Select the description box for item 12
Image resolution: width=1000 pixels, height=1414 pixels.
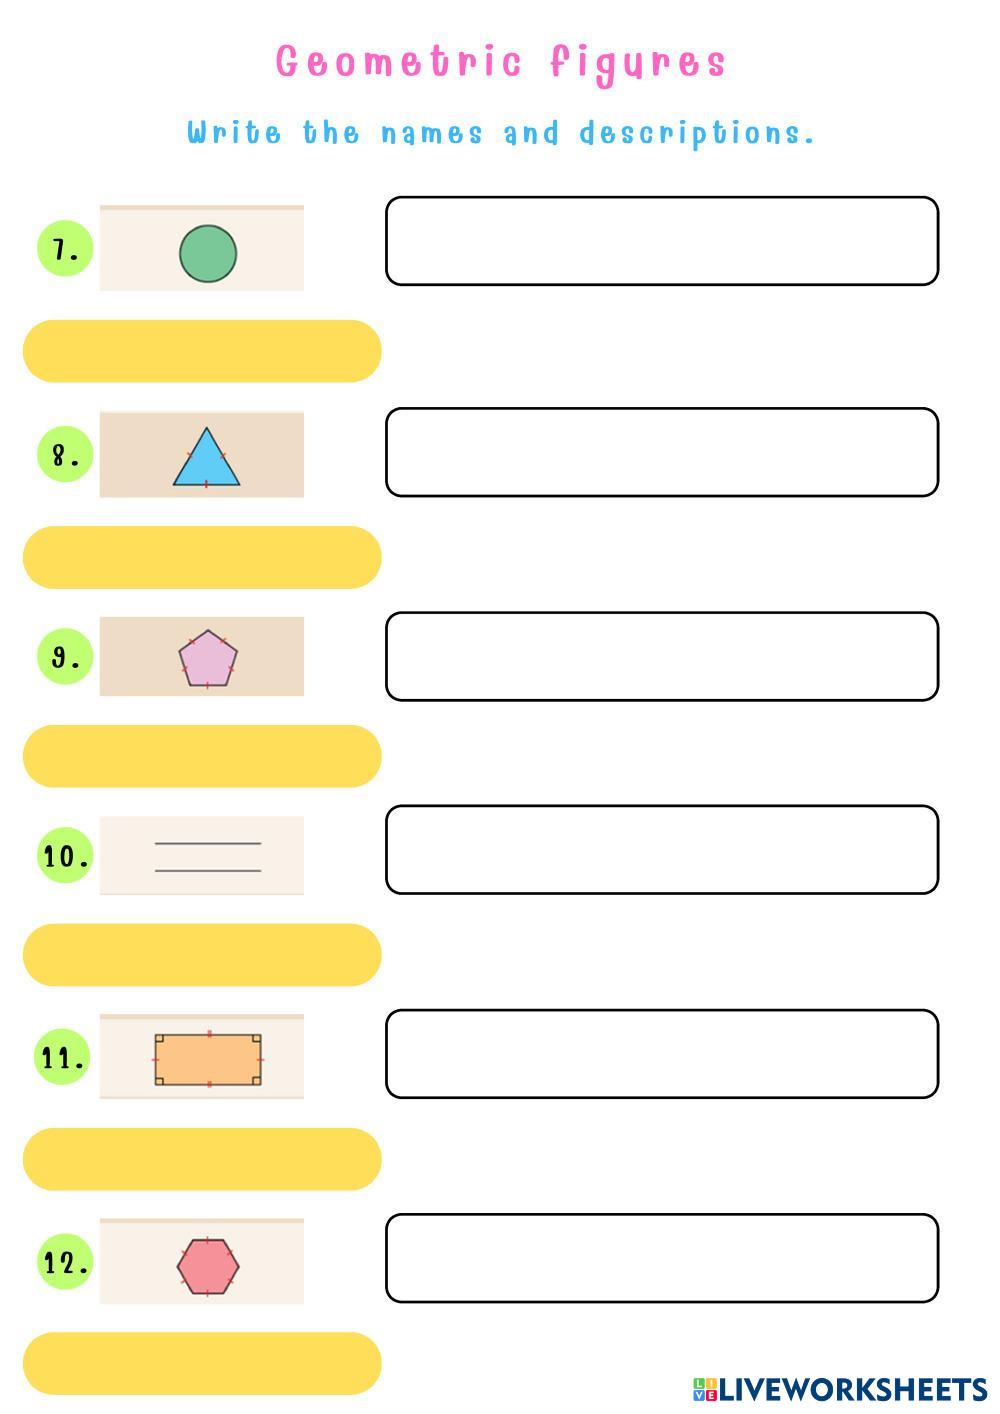tap(661, 1258)
